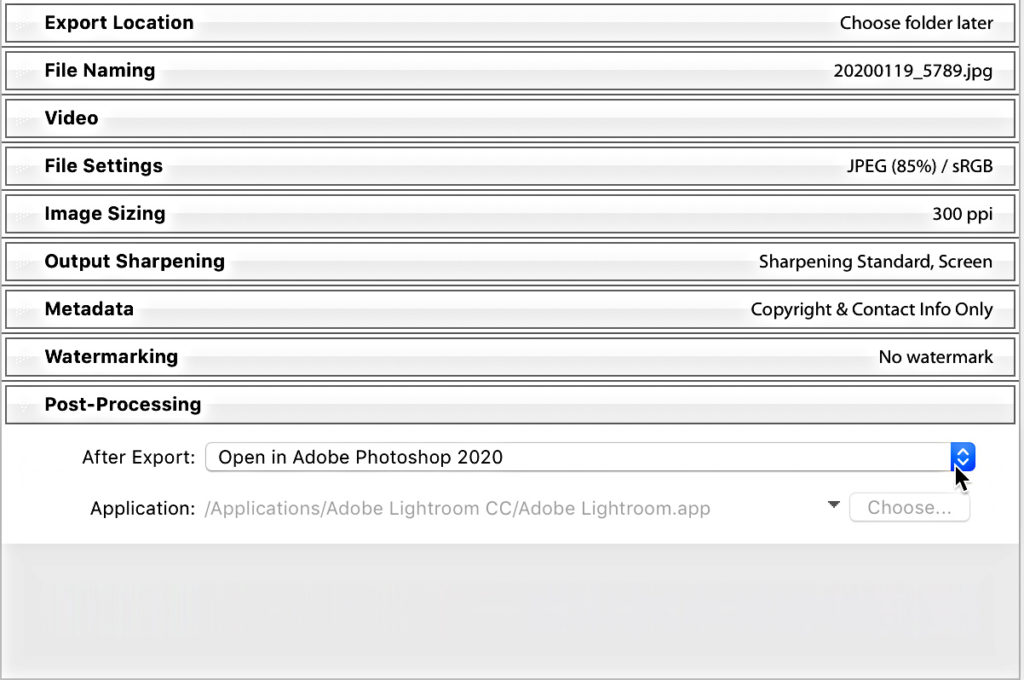Click the 'No watermark' summary text
1024x680 pixels.
(x=936, y=357)
